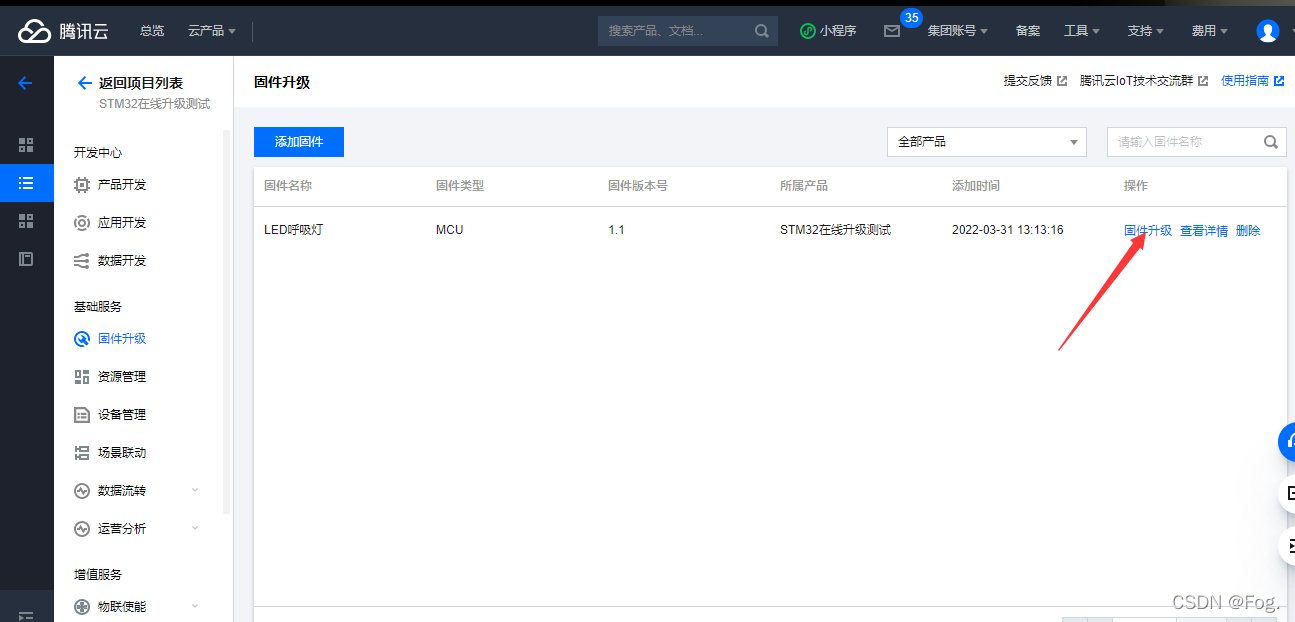
Task: Click the 2022-03-31 13:13:16 timestamp
Action: (1008, 230)
